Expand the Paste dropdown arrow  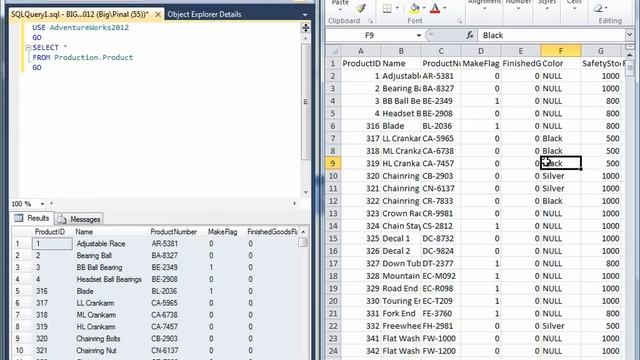pos(340,9)
